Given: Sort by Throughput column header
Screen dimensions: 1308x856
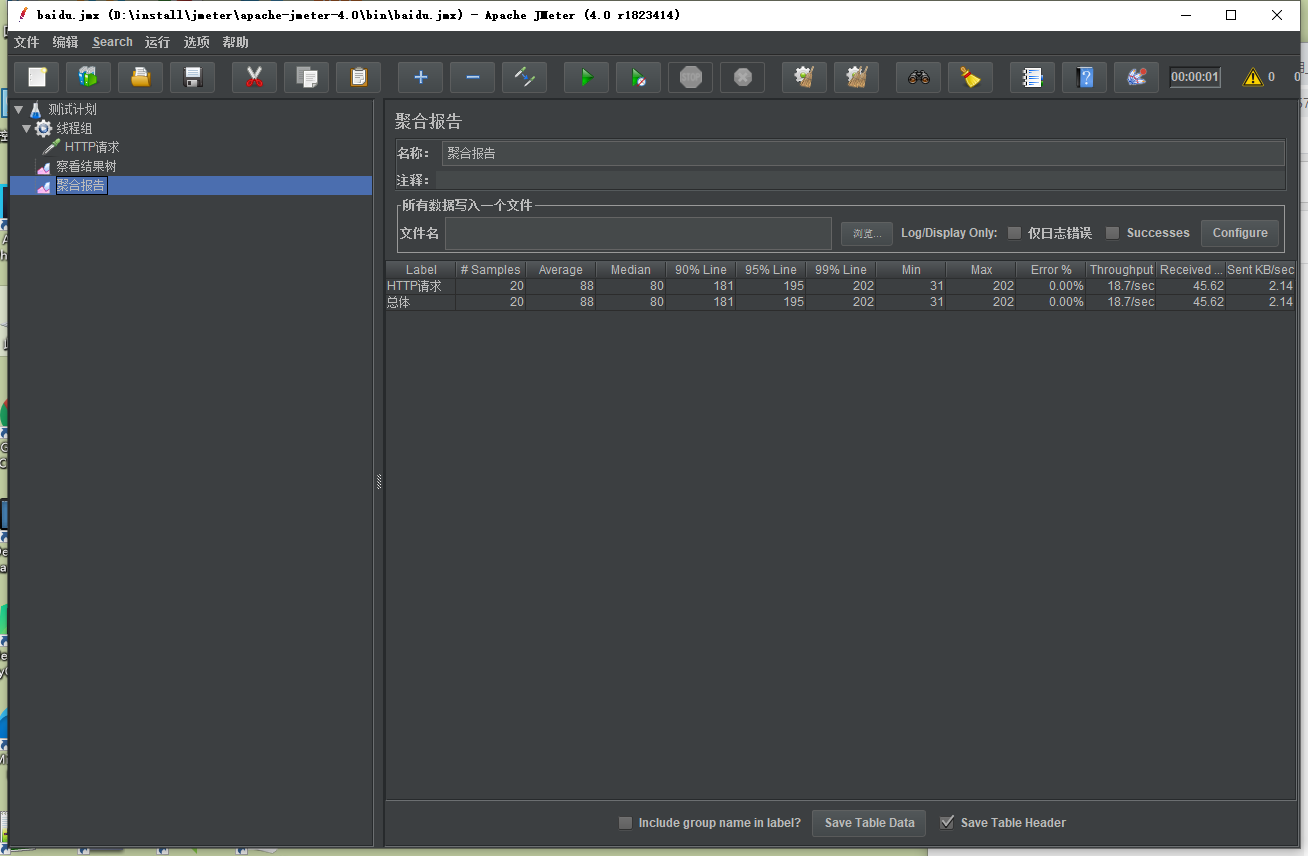Looking at the screenshot, I should click(1121, 270).
